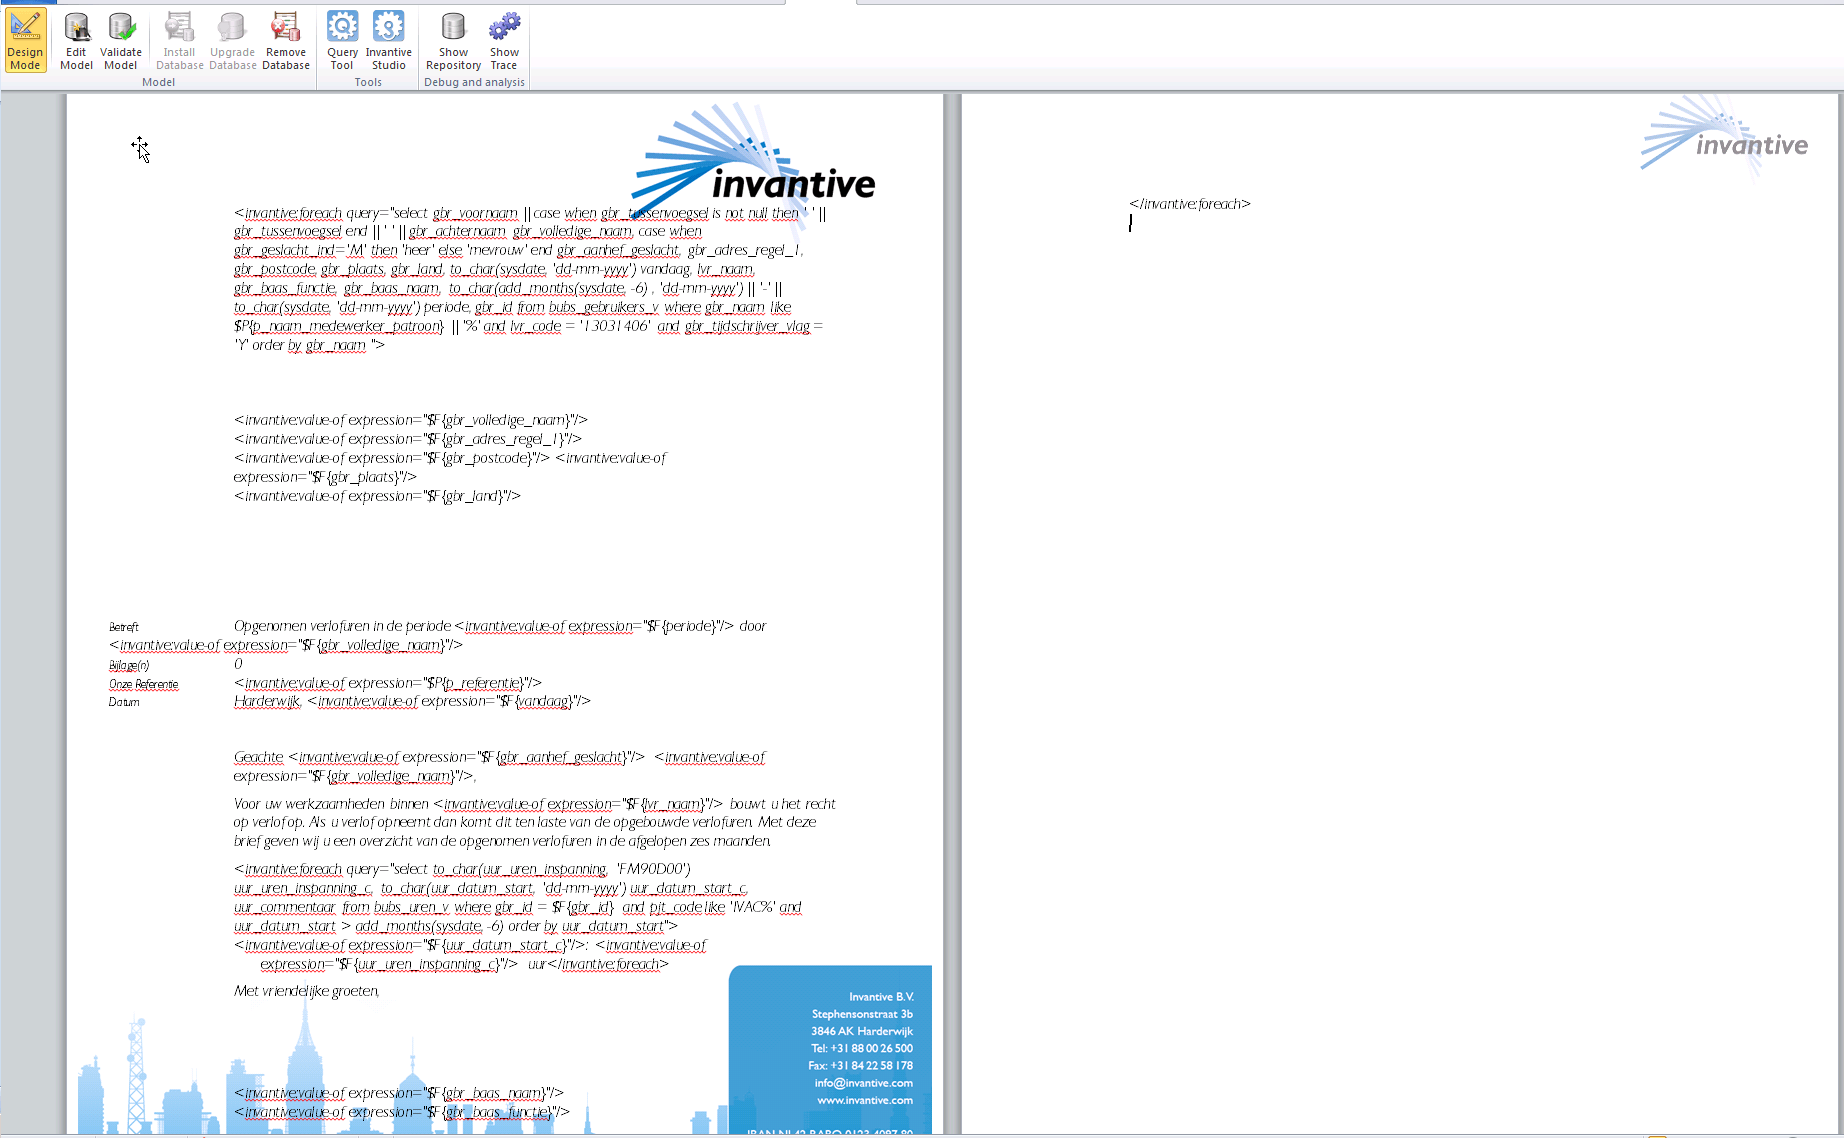This screenshot has height=1138, width=1844.
Task: Click the word 'Geachte' in salutation
Action: pos(259,757)
